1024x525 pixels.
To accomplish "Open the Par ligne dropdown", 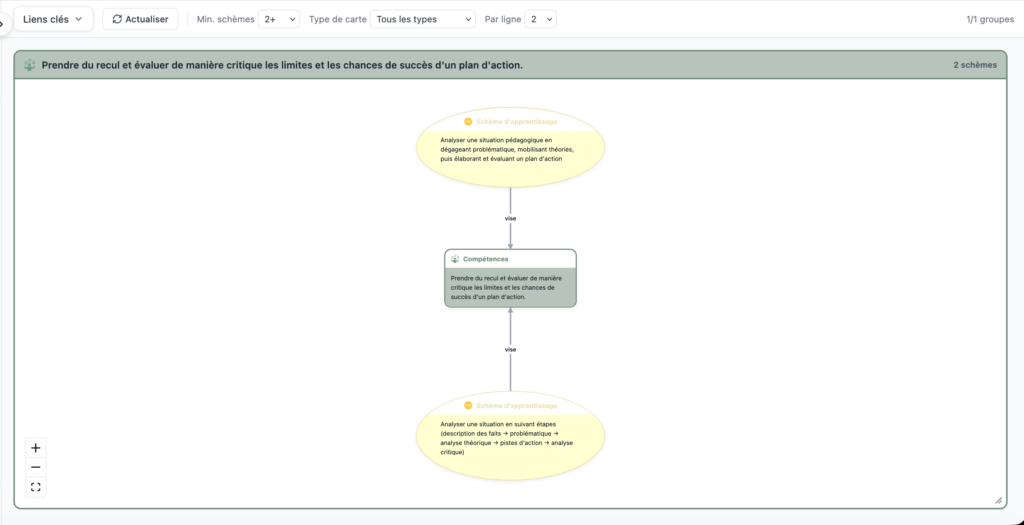I will click(x=540, y=19).
